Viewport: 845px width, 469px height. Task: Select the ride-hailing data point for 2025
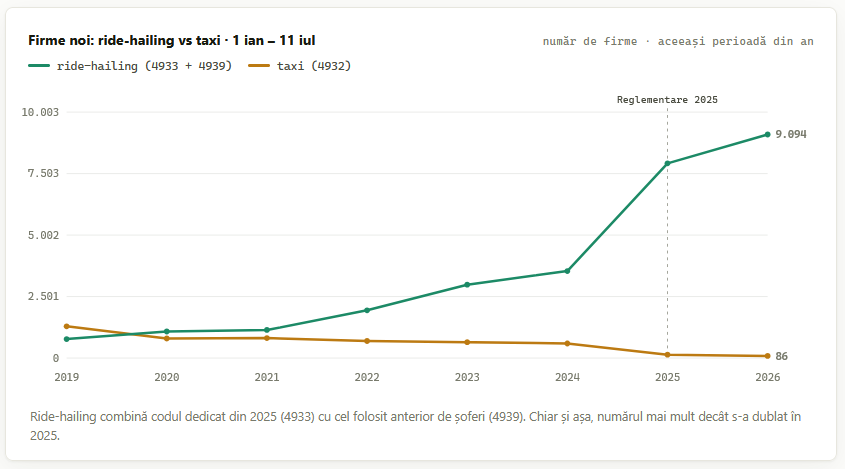point(667,163)
